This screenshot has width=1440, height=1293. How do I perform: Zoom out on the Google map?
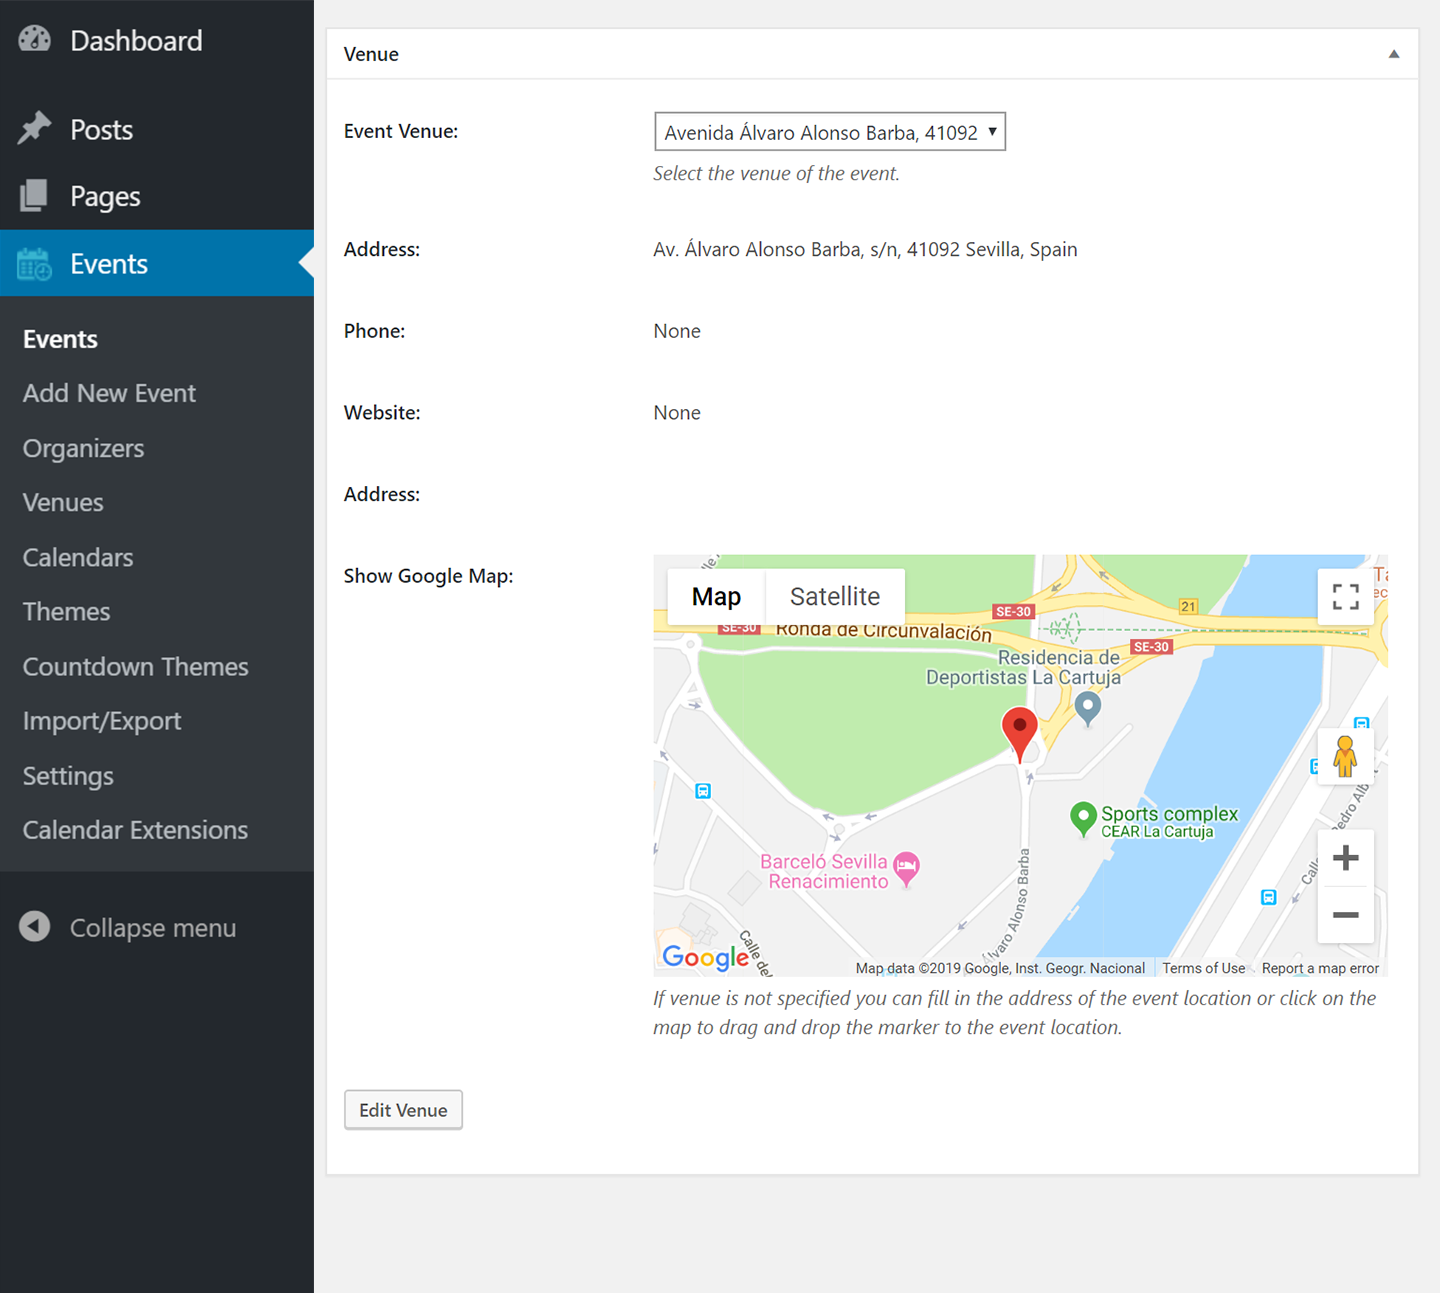pyautogui.click(x=1345, y=915)
